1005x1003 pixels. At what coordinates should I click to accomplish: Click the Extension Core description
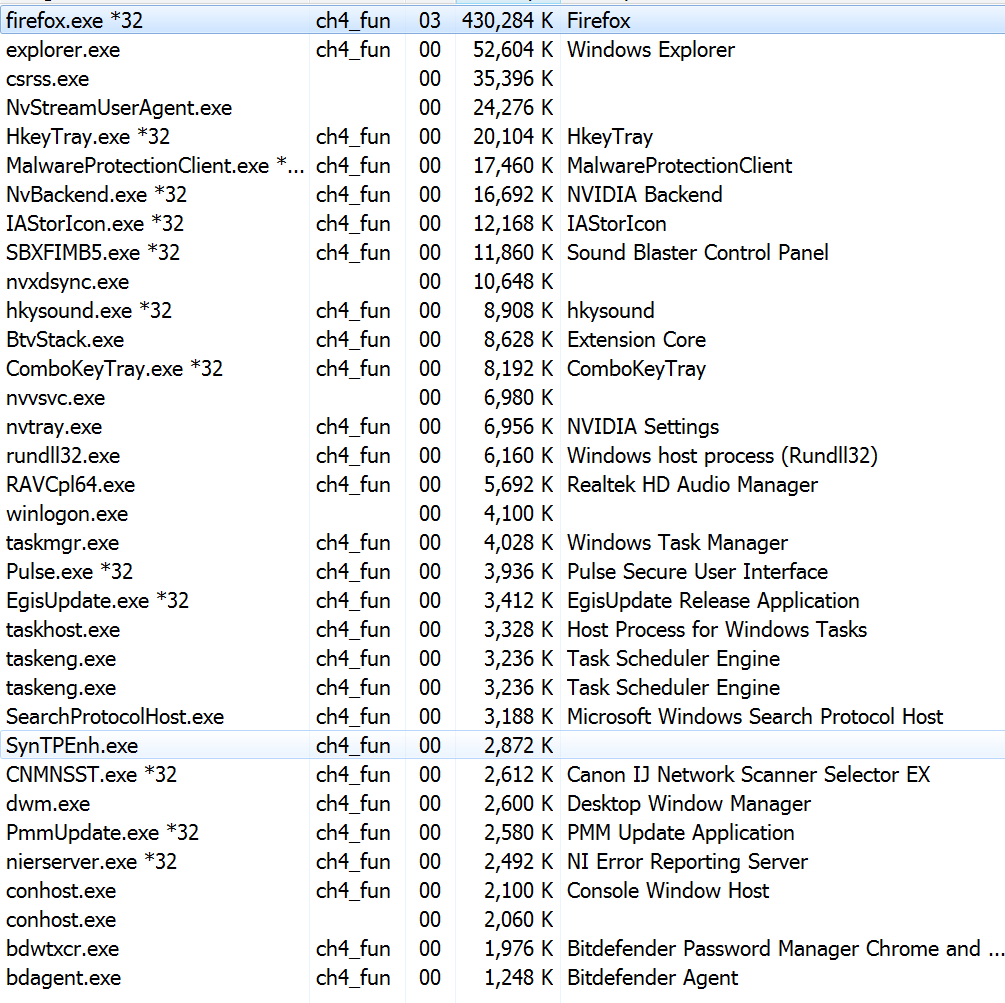point(636,340)
